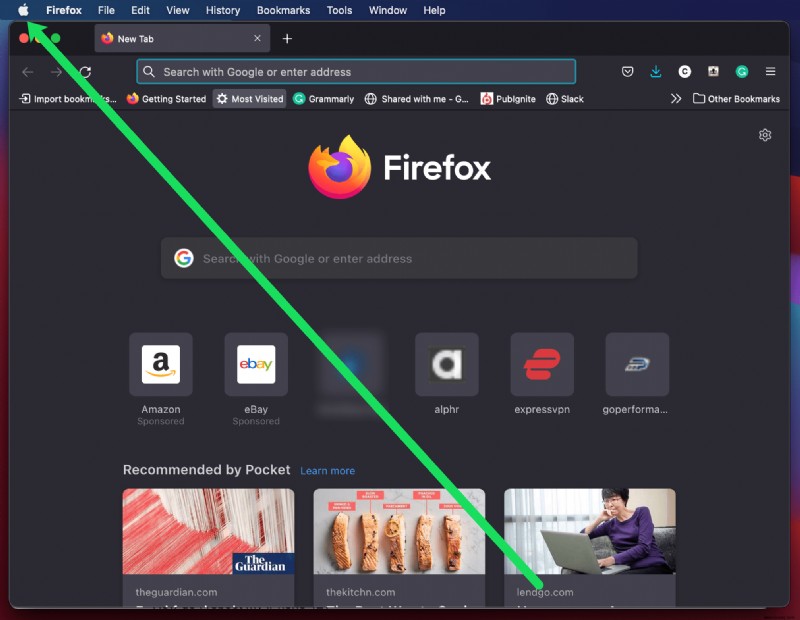Reload the current page
The height and width of the screenshot is (620, 800).
(85, 72)
